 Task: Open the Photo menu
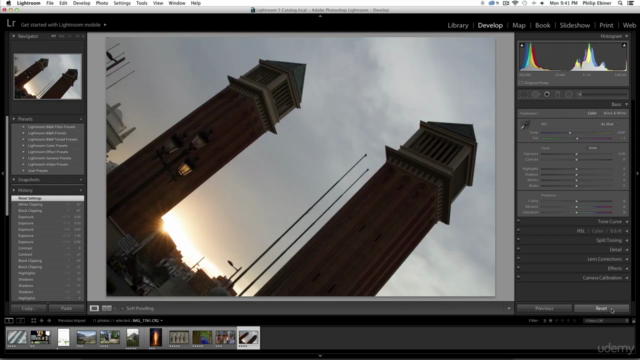click(x=102, y=3)
